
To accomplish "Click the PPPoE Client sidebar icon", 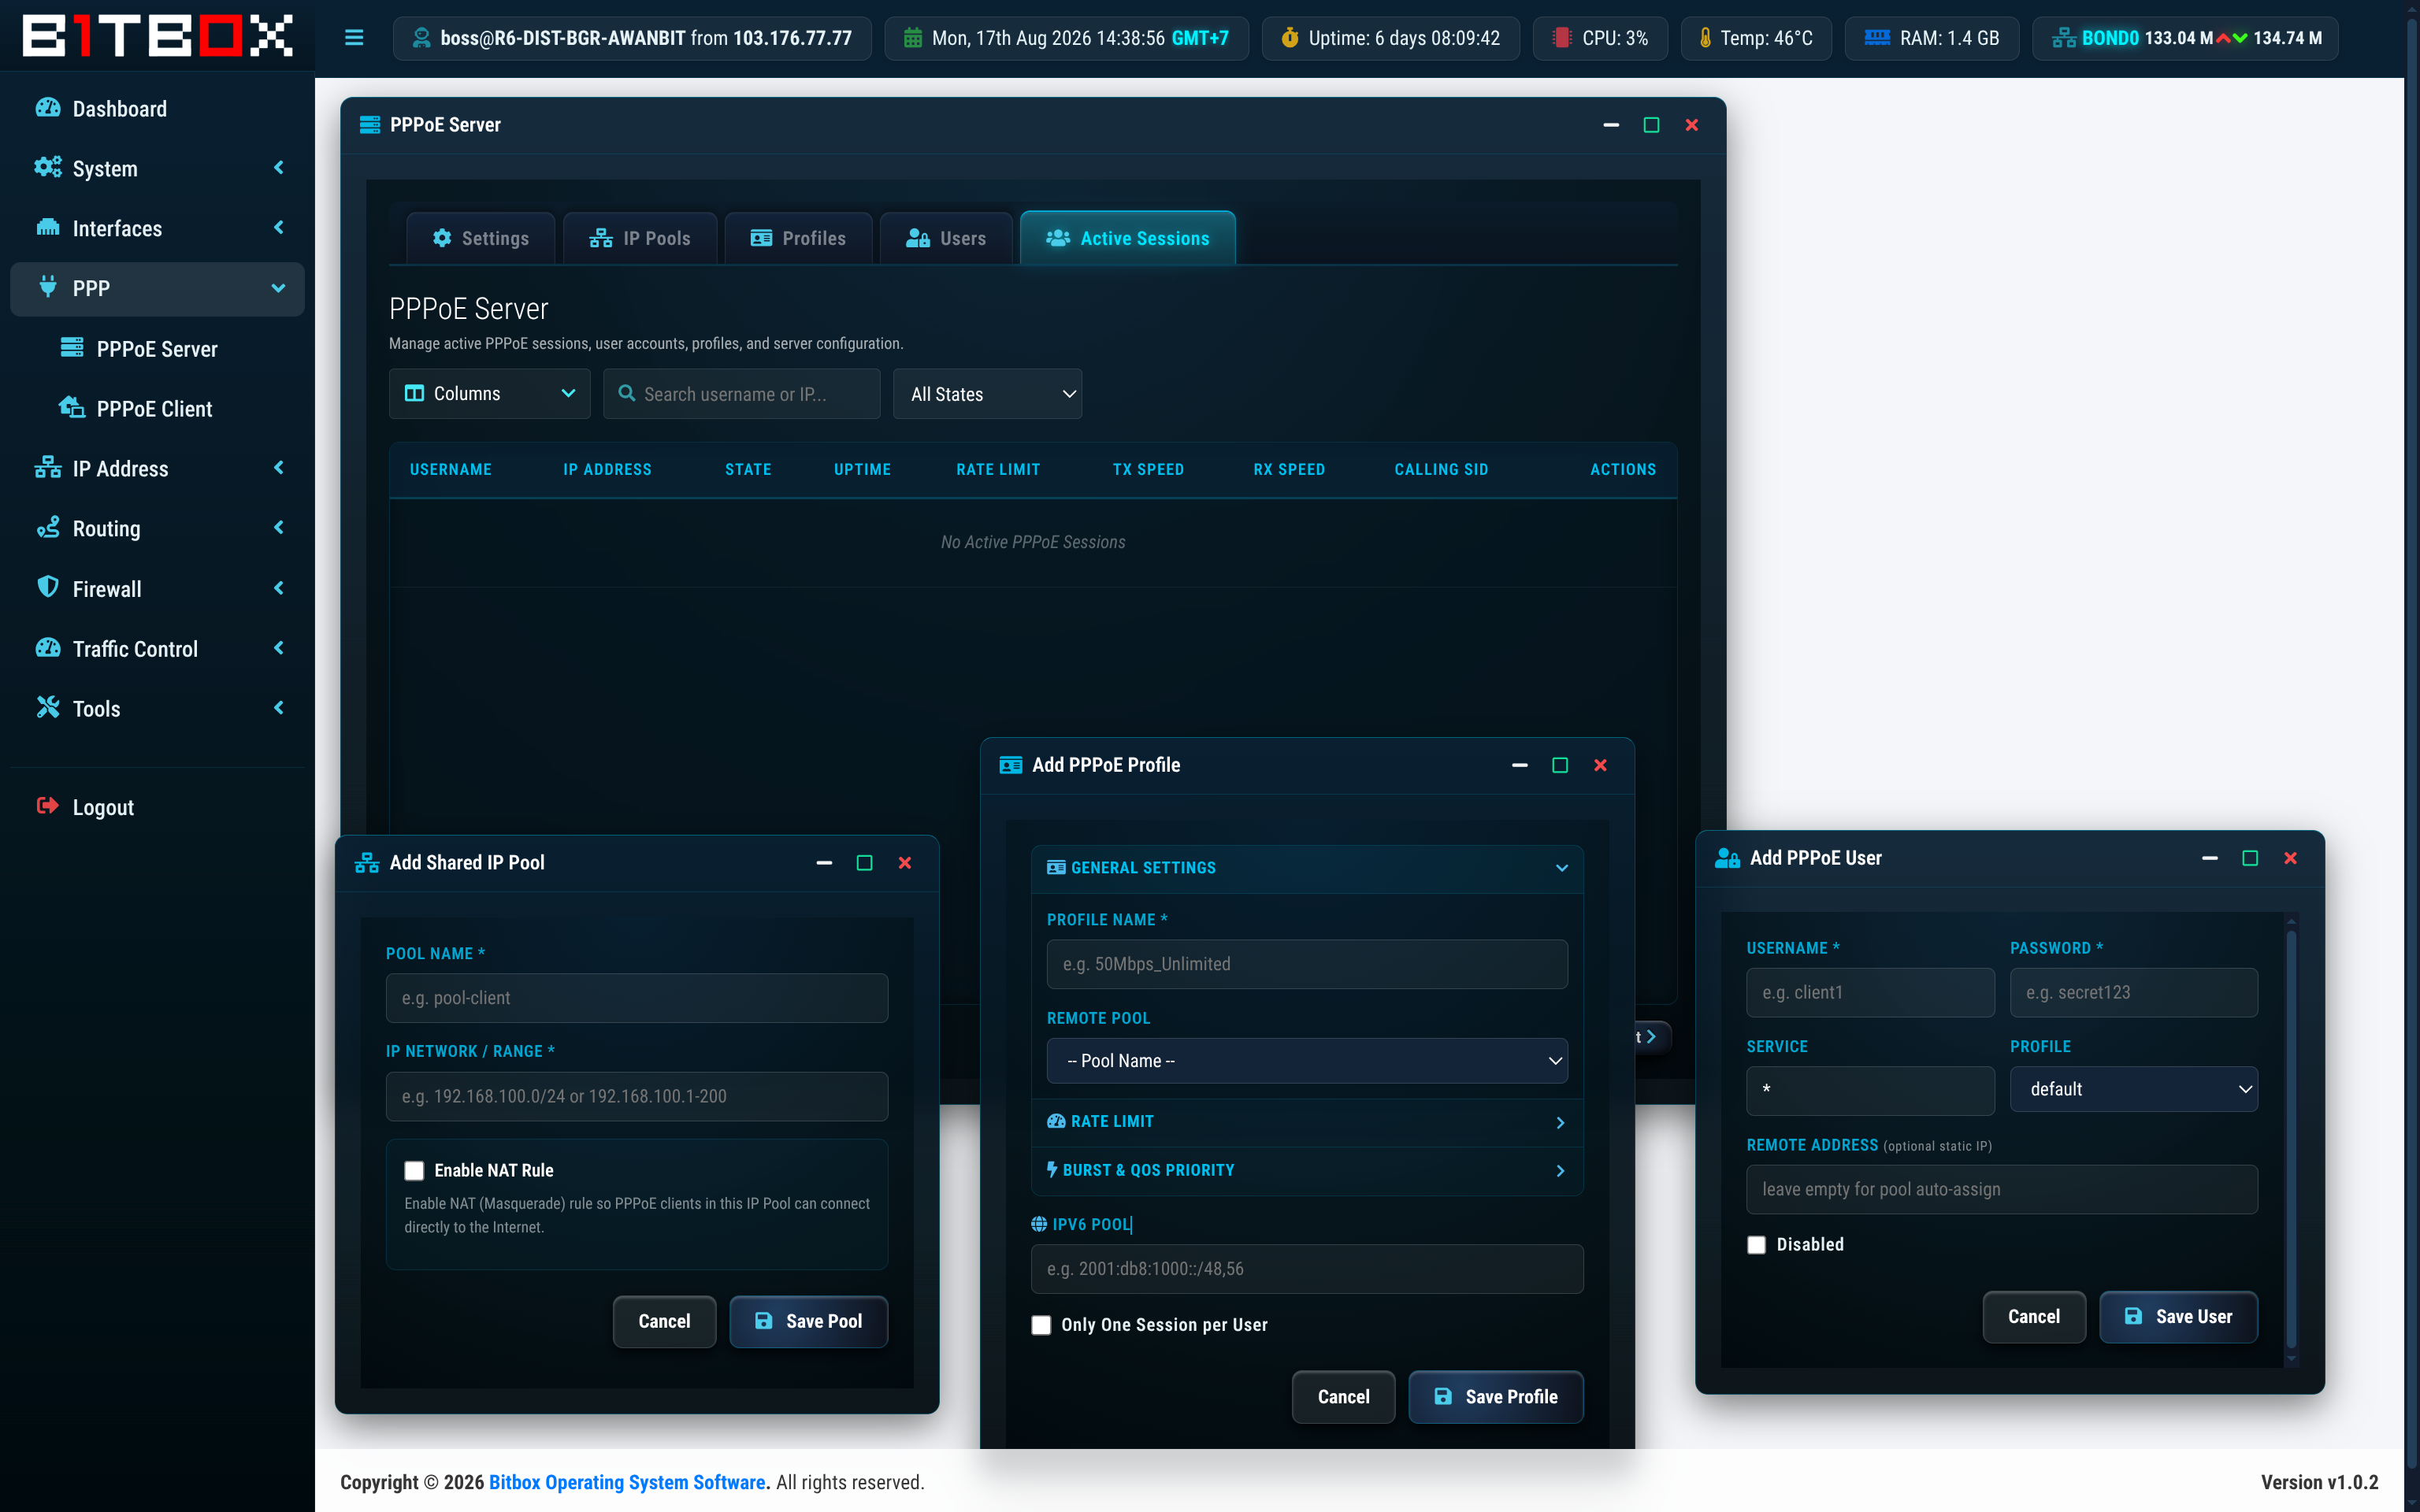I will pyautogui.click(x=72, y=408).
